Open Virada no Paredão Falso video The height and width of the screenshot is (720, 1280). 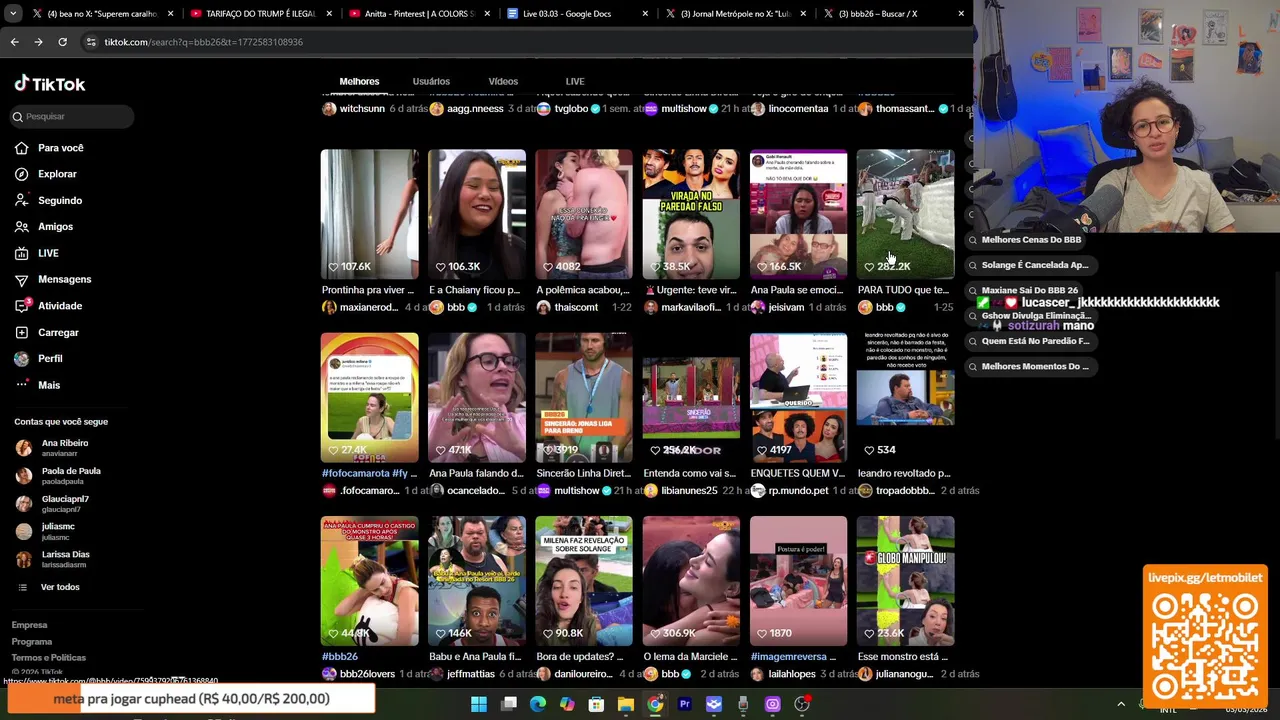pos(691,214)
